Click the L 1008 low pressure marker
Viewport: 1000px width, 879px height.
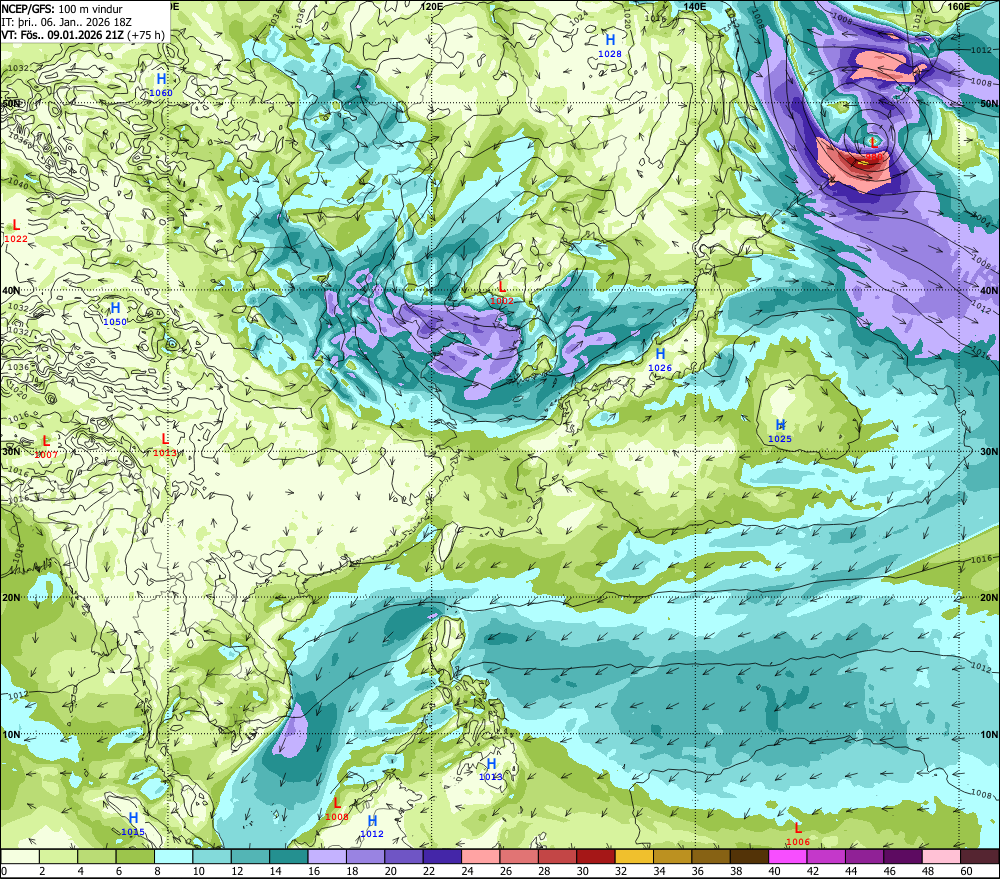337,809
